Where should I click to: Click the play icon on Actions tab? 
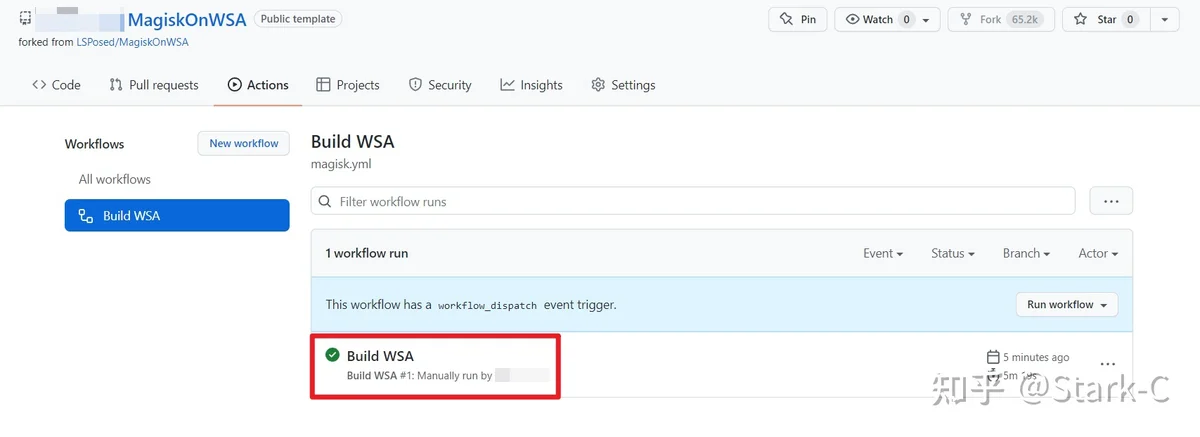234,85
